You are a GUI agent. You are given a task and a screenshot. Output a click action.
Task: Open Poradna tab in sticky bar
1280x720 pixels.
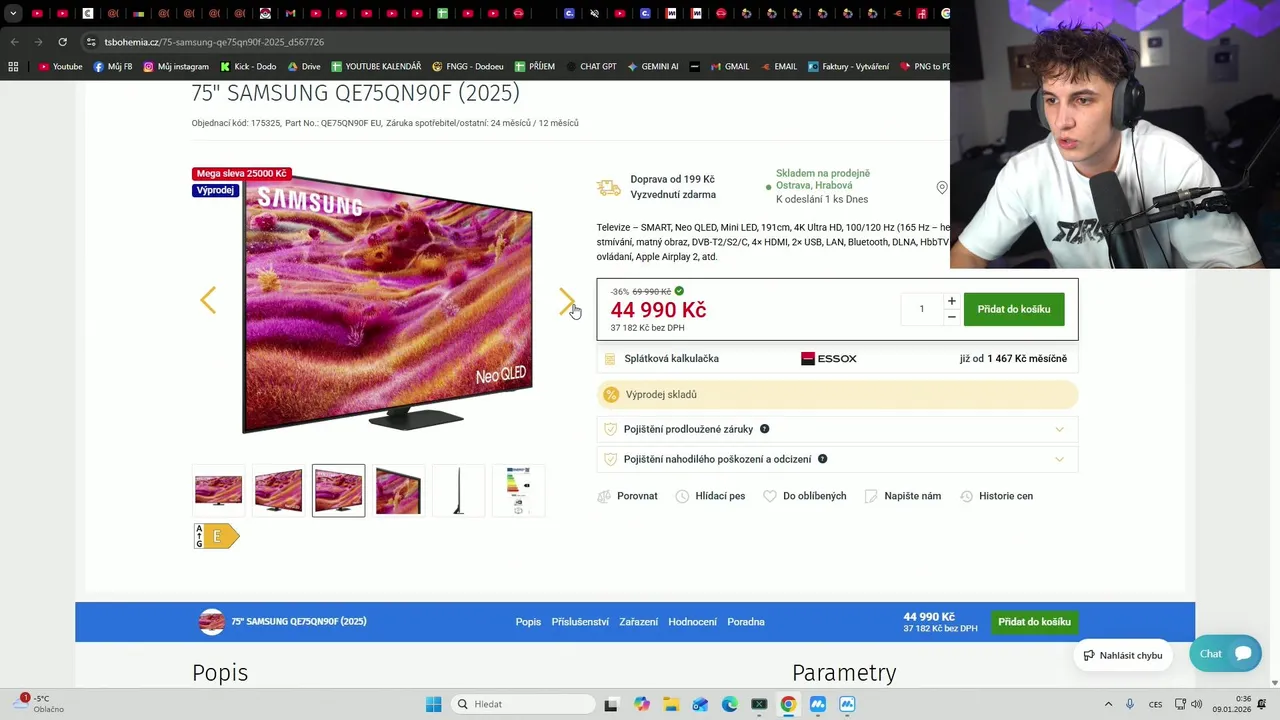(x=746, y=622)
